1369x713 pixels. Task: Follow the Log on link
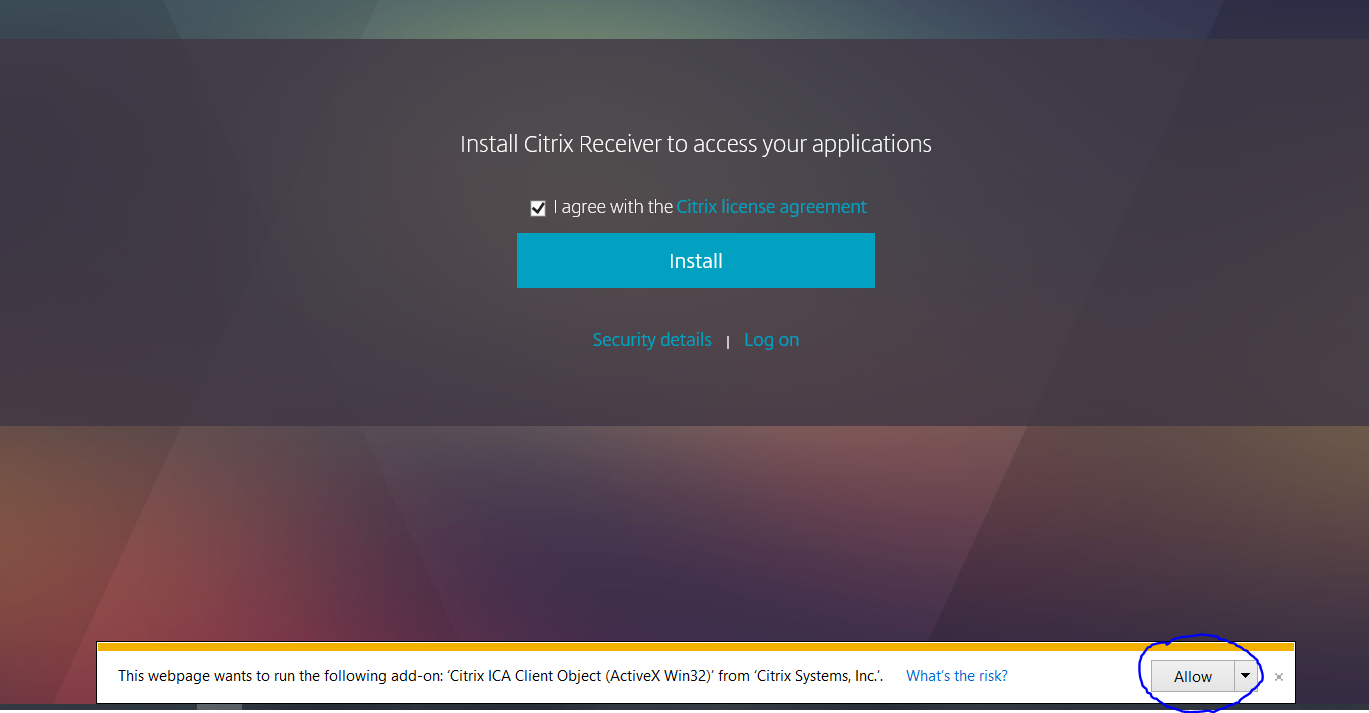(771, 340)
